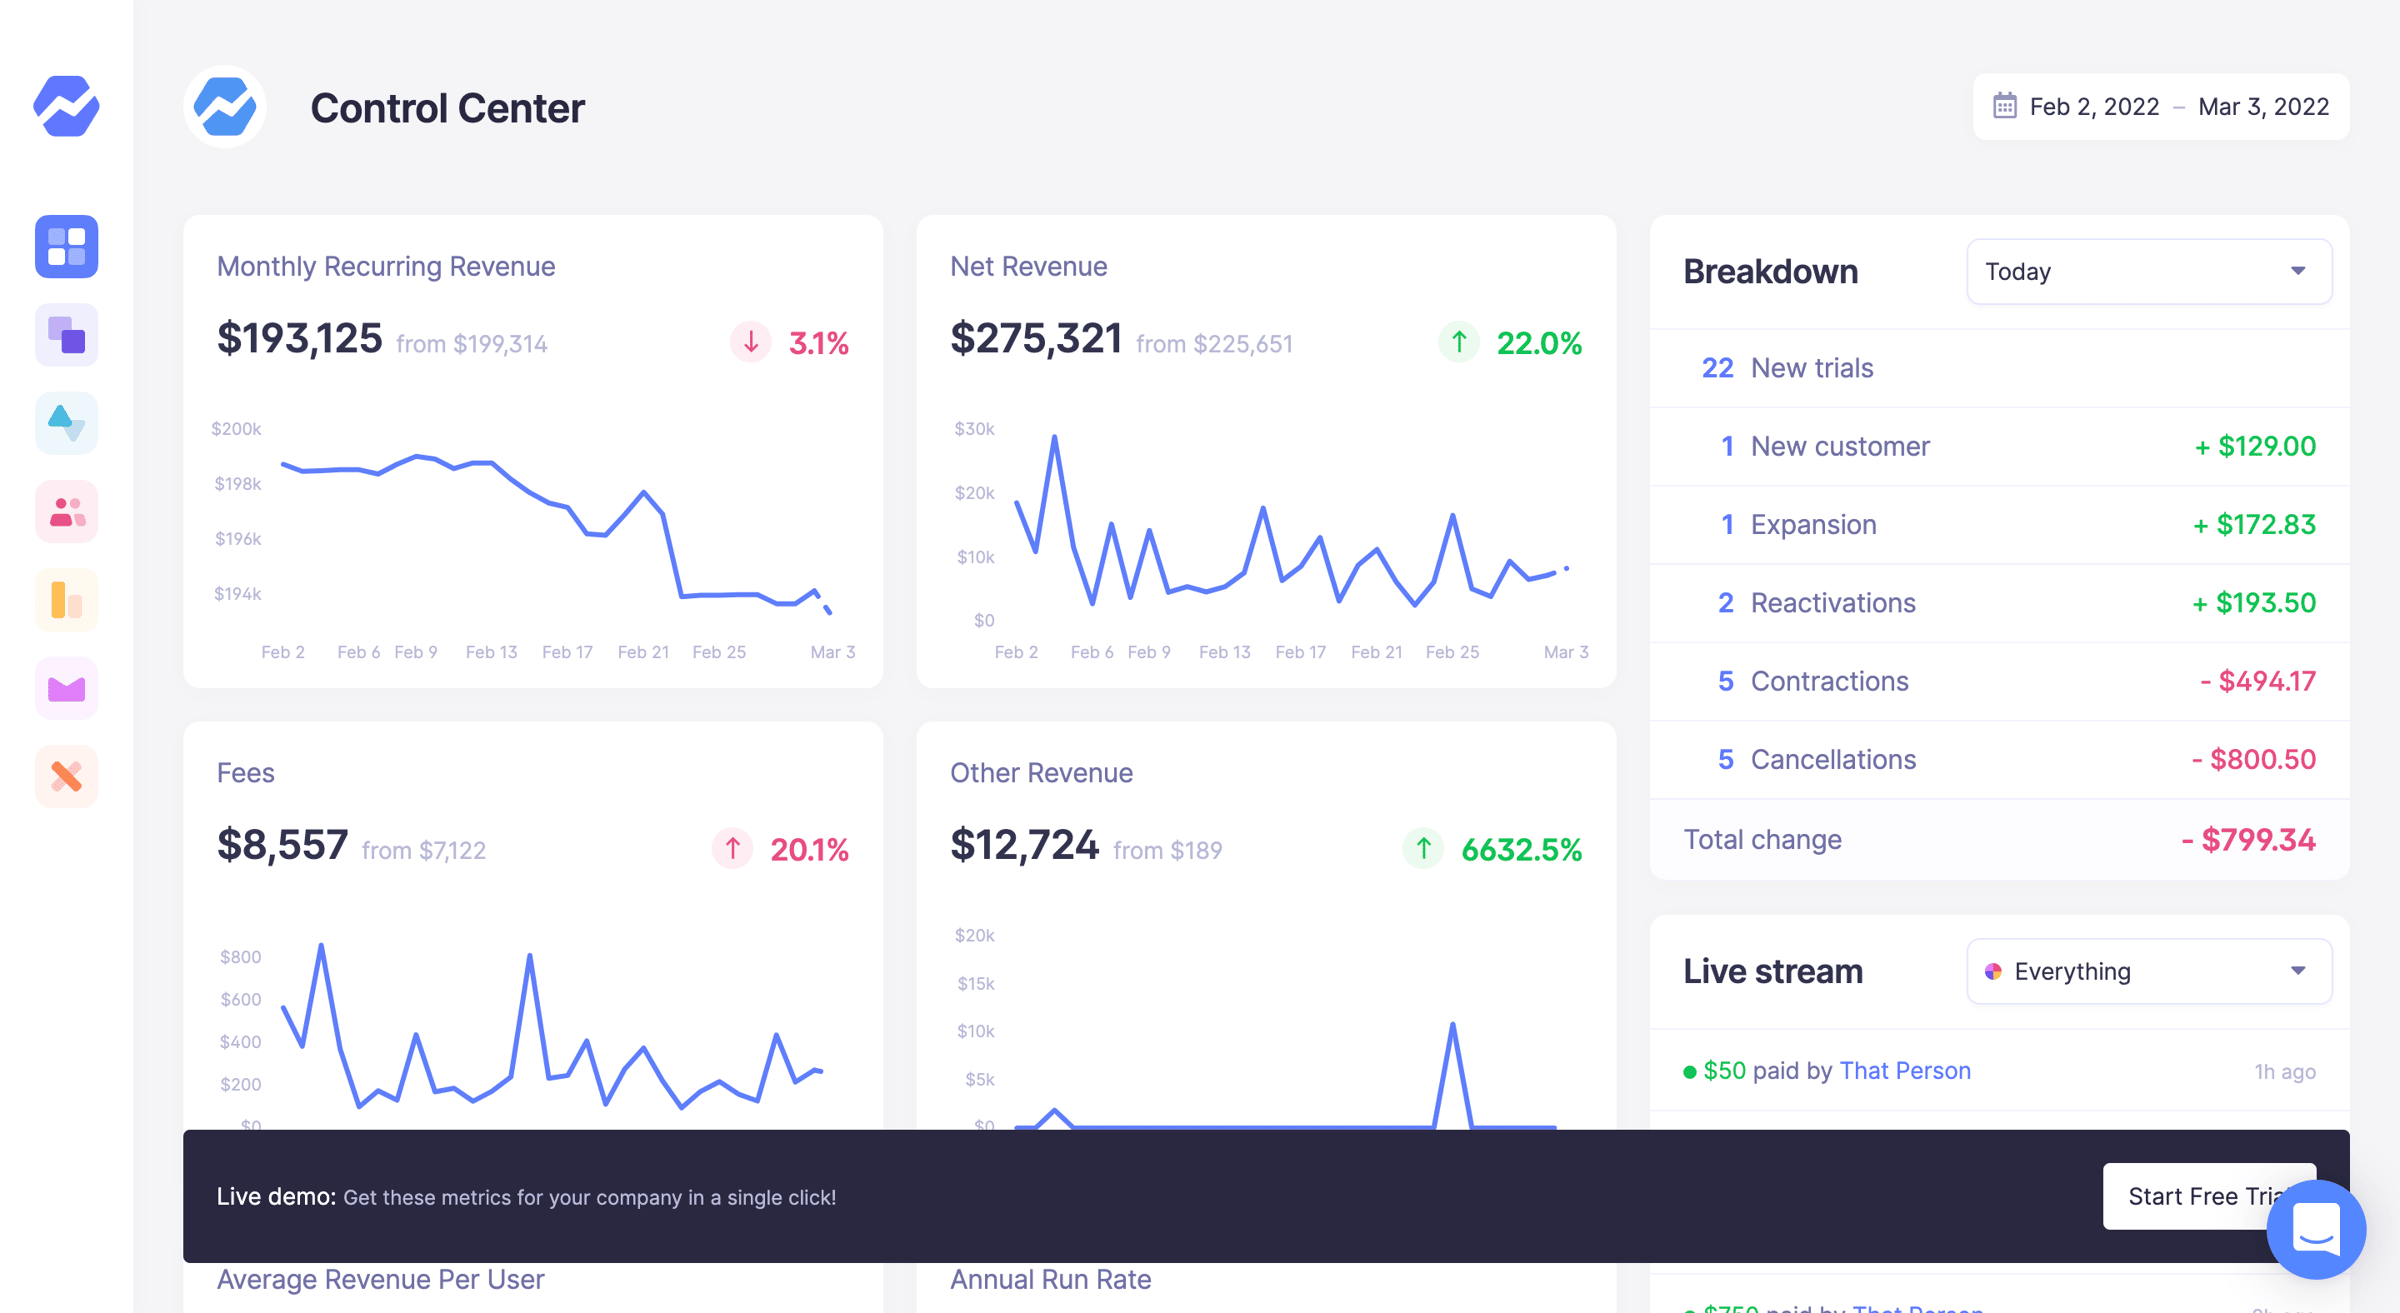
Task: Open the chat bubble support widget
Action: 2316,1229
